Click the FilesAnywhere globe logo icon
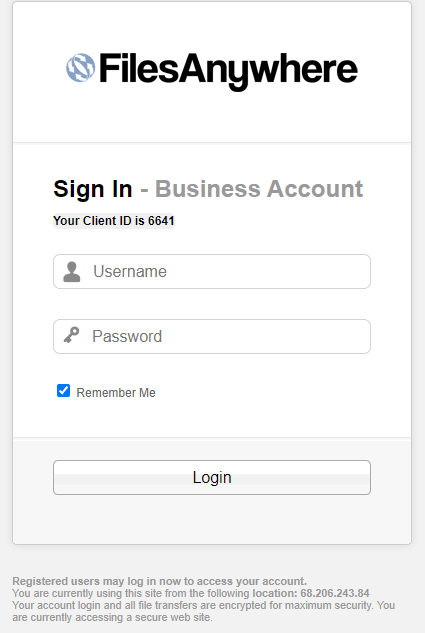 81,68
